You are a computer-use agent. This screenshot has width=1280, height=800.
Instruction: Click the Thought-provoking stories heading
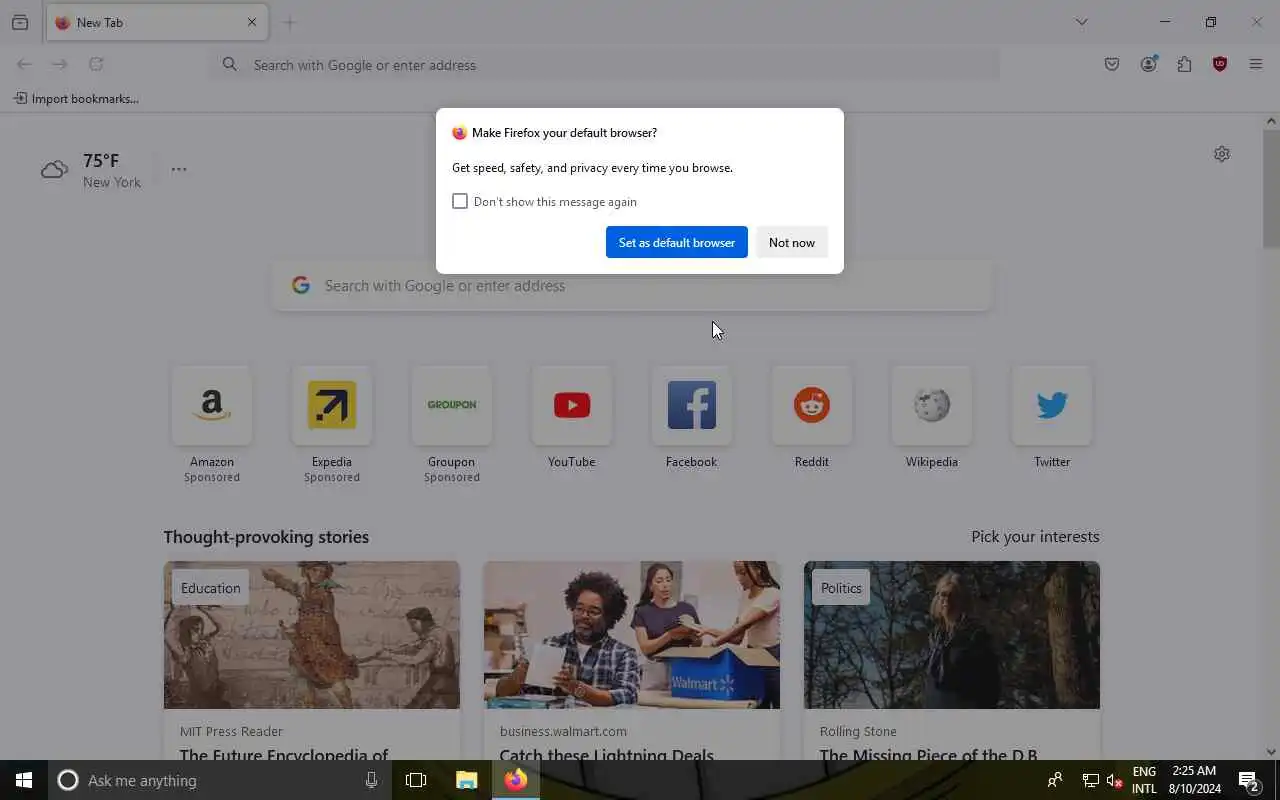pos(266,537)
